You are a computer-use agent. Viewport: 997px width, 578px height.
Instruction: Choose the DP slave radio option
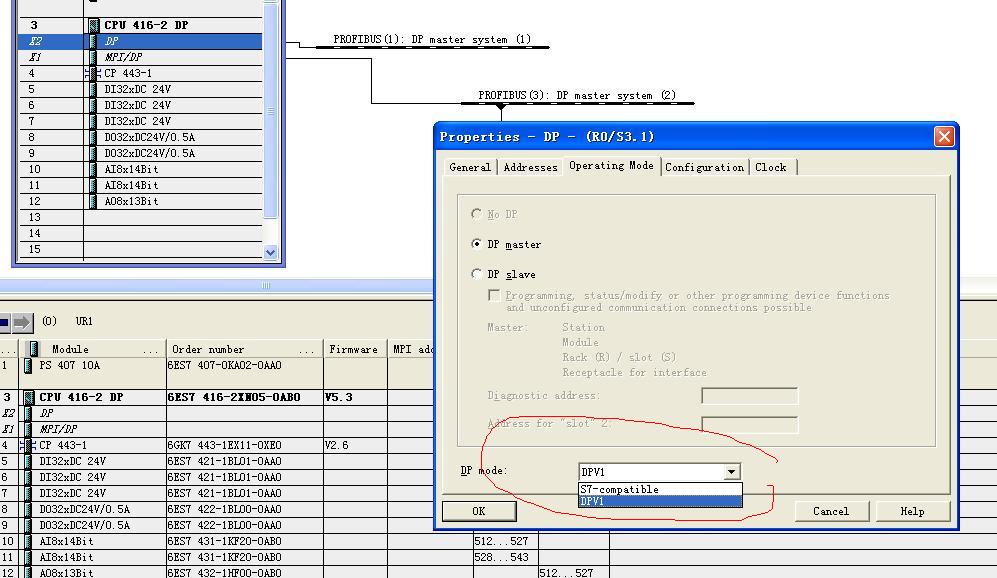coord(476,274)
